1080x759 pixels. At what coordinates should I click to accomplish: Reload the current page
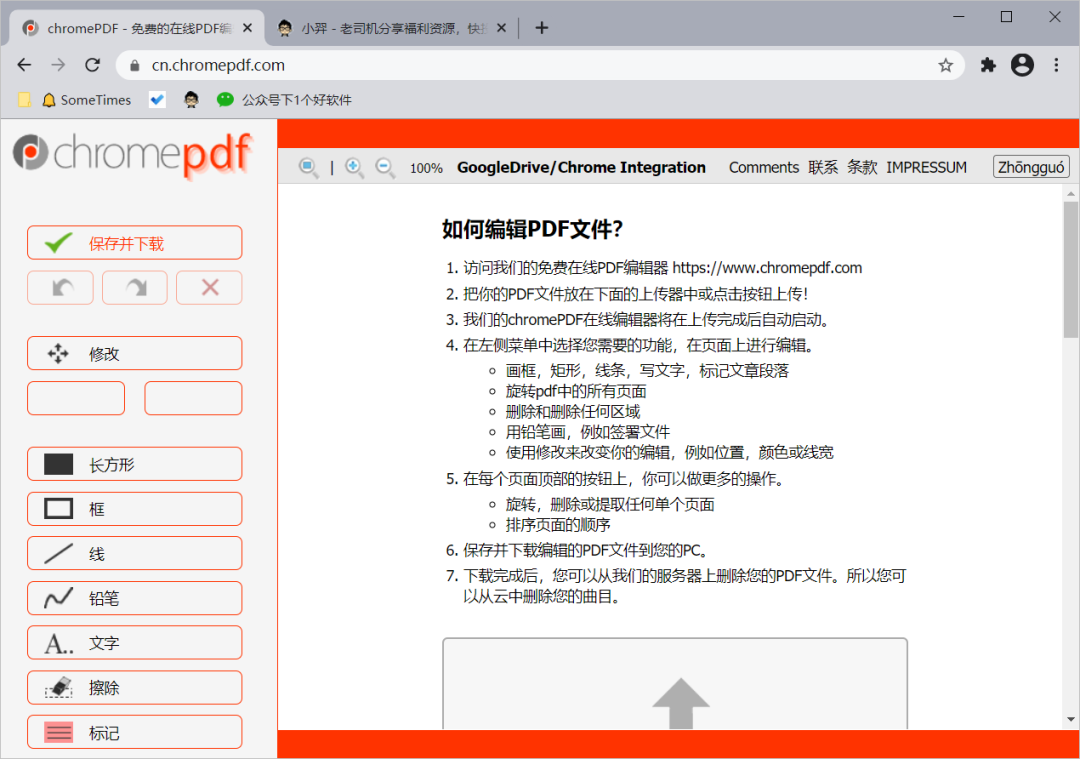point(92,65)
